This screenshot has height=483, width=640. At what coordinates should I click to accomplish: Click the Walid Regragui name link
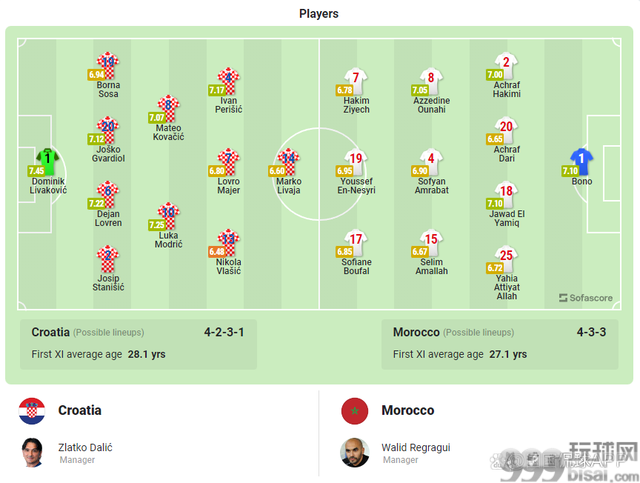click(416, 447)
